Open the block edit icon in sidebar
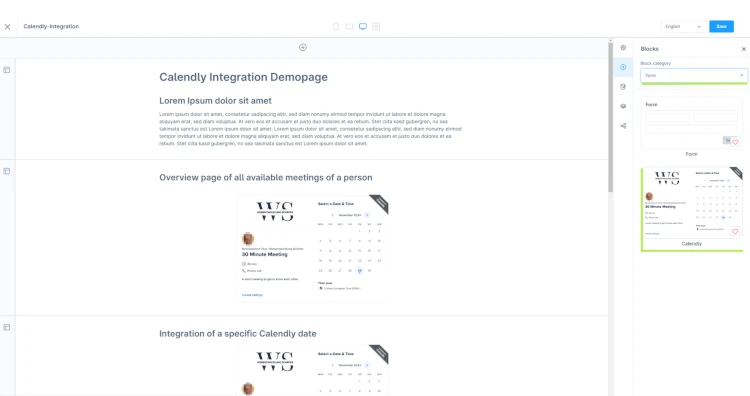Image resolution: width=750 pixels, height=396 pixels. coord(623,87)
